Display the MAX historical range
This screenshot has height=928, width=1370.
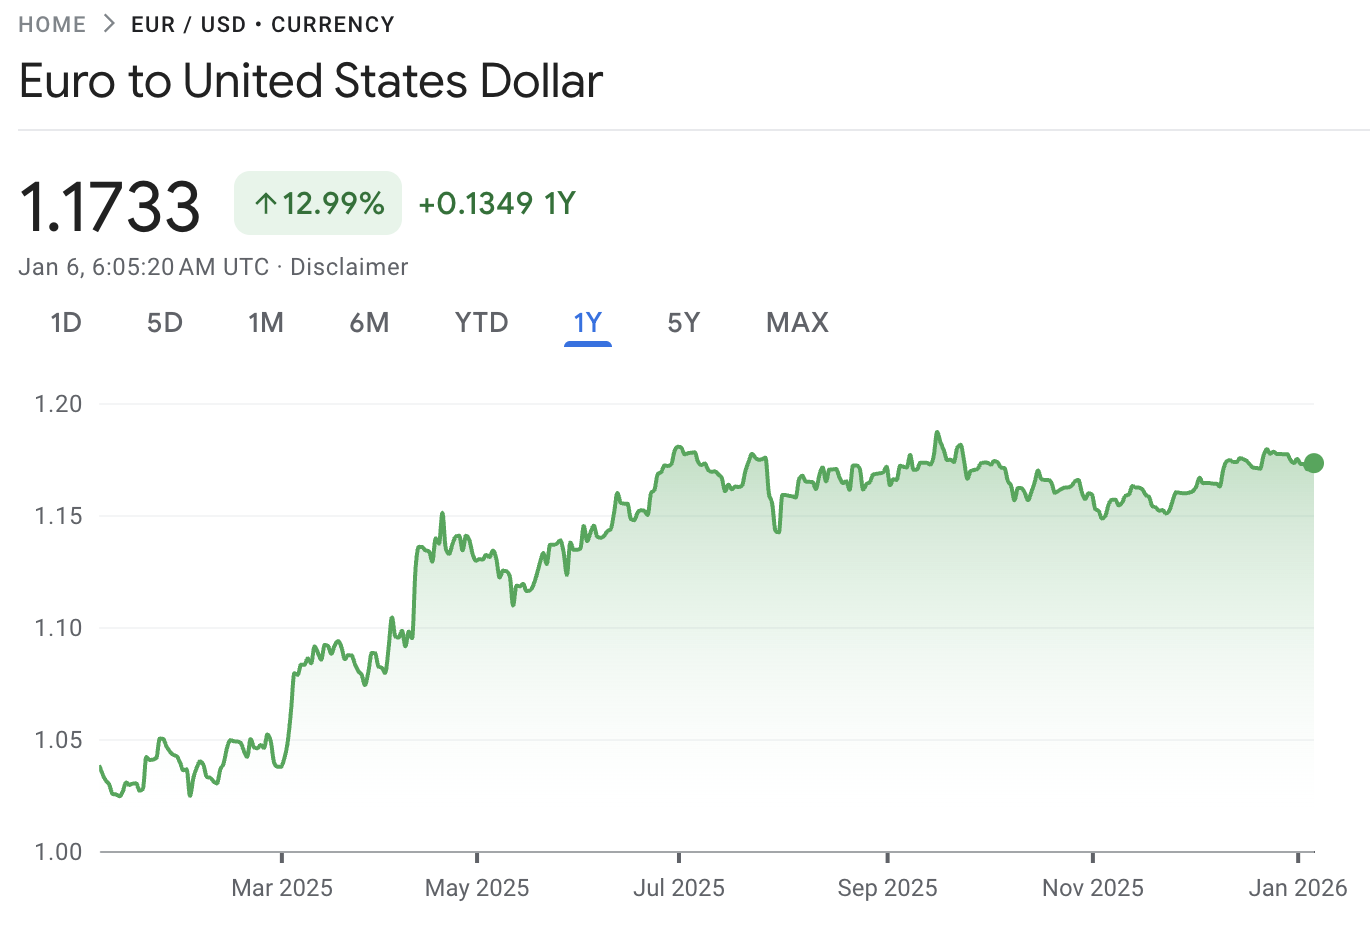click(x=797, y=322)
